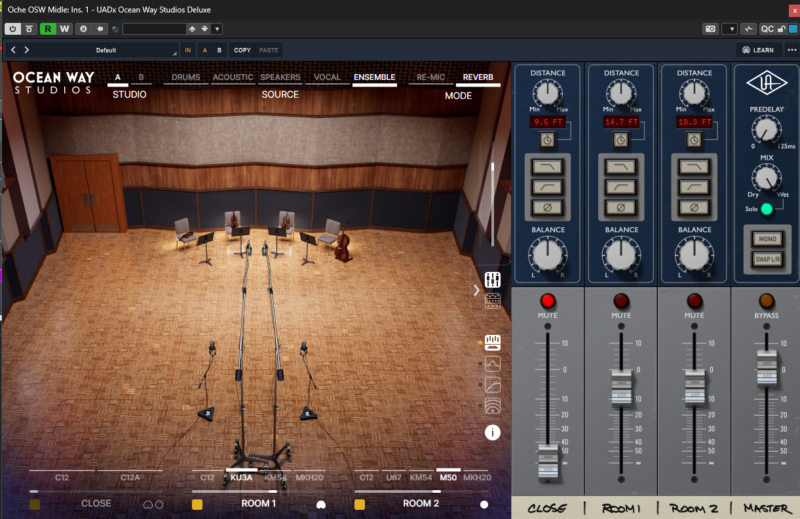Toggle the plugin power button

(x=13, y=29)
